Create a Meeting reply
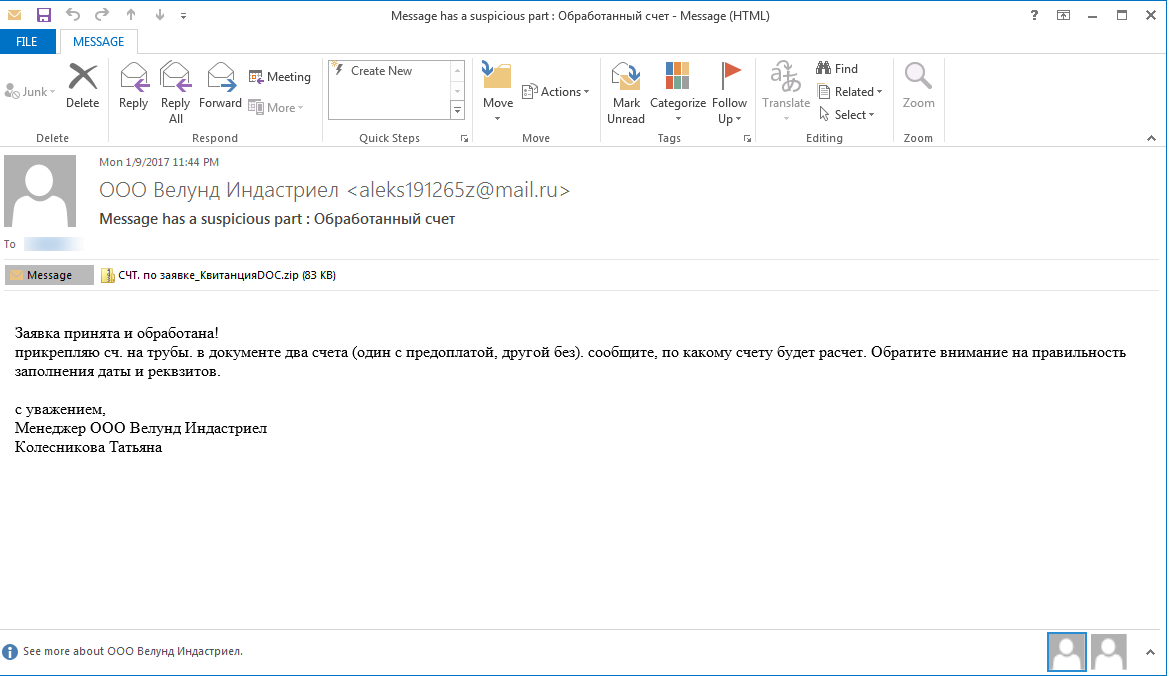 279,76
